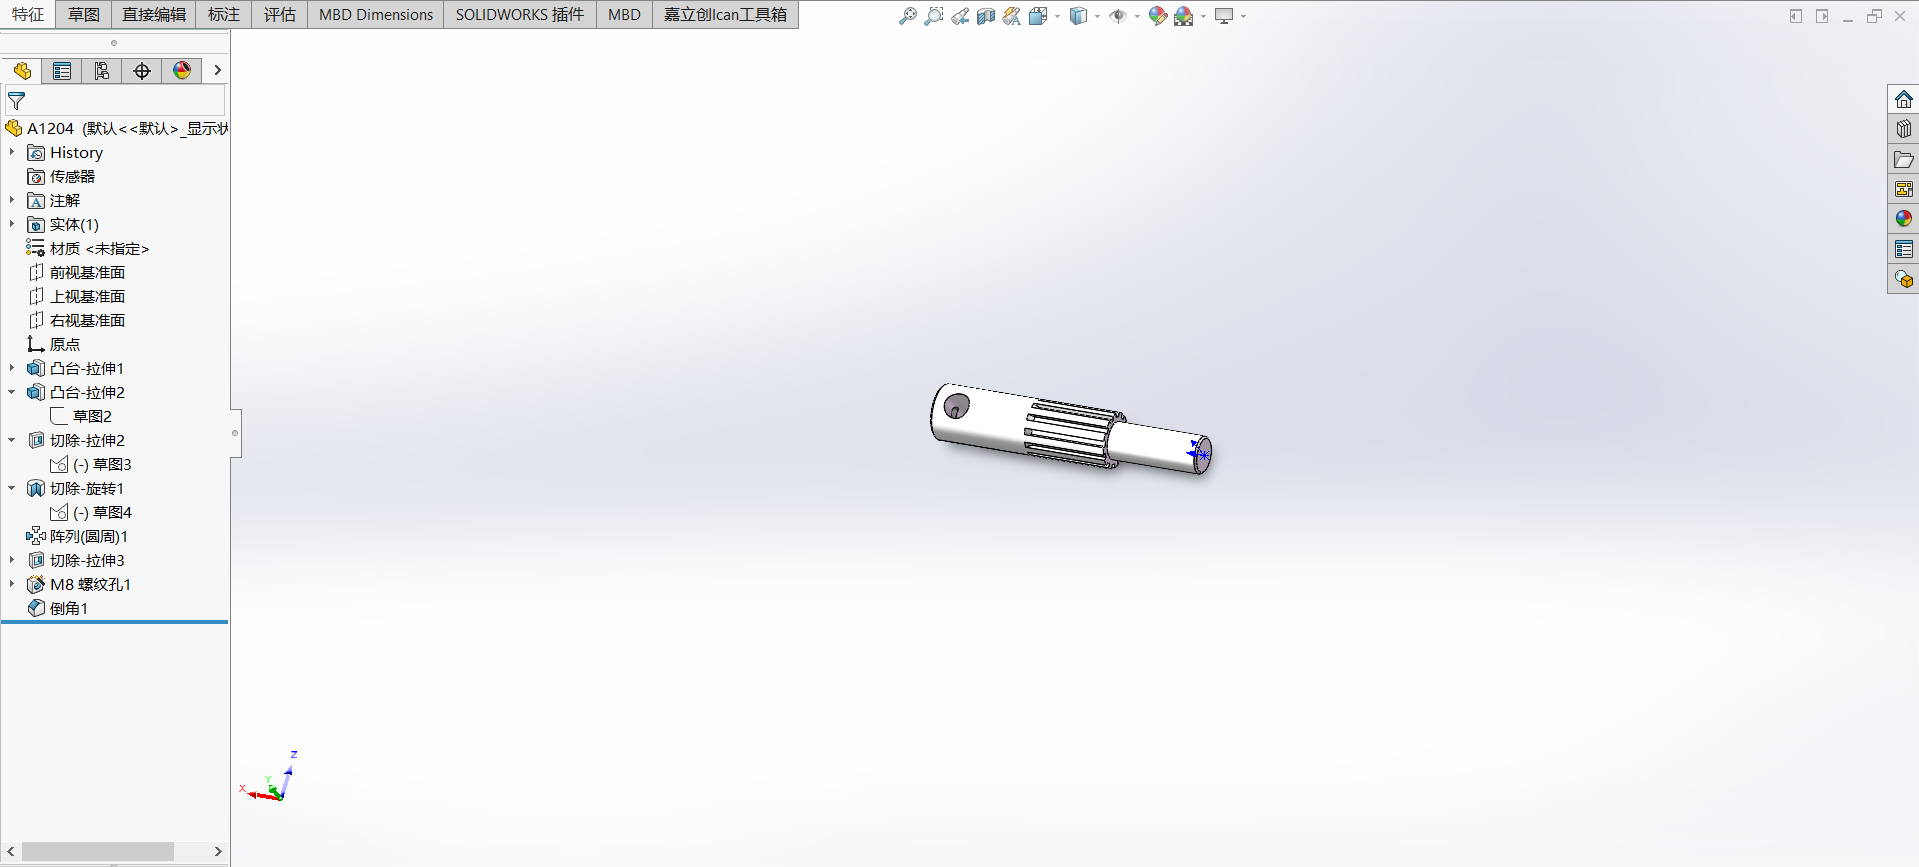Select the Zoom to Area tool
The height and width of the screenshot is (867, 1919).
point(934,16)
